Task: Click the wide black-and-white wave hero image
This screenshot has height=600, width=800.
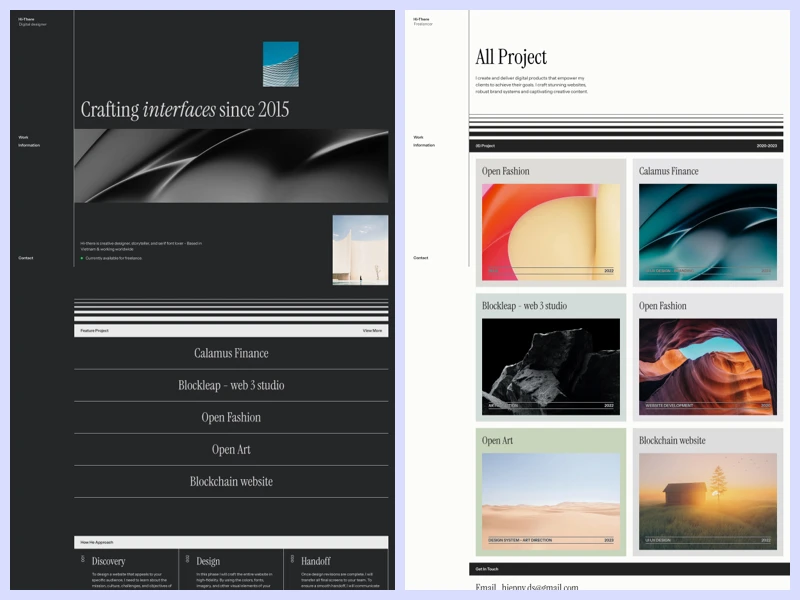Action: click(x=231, y=166)
